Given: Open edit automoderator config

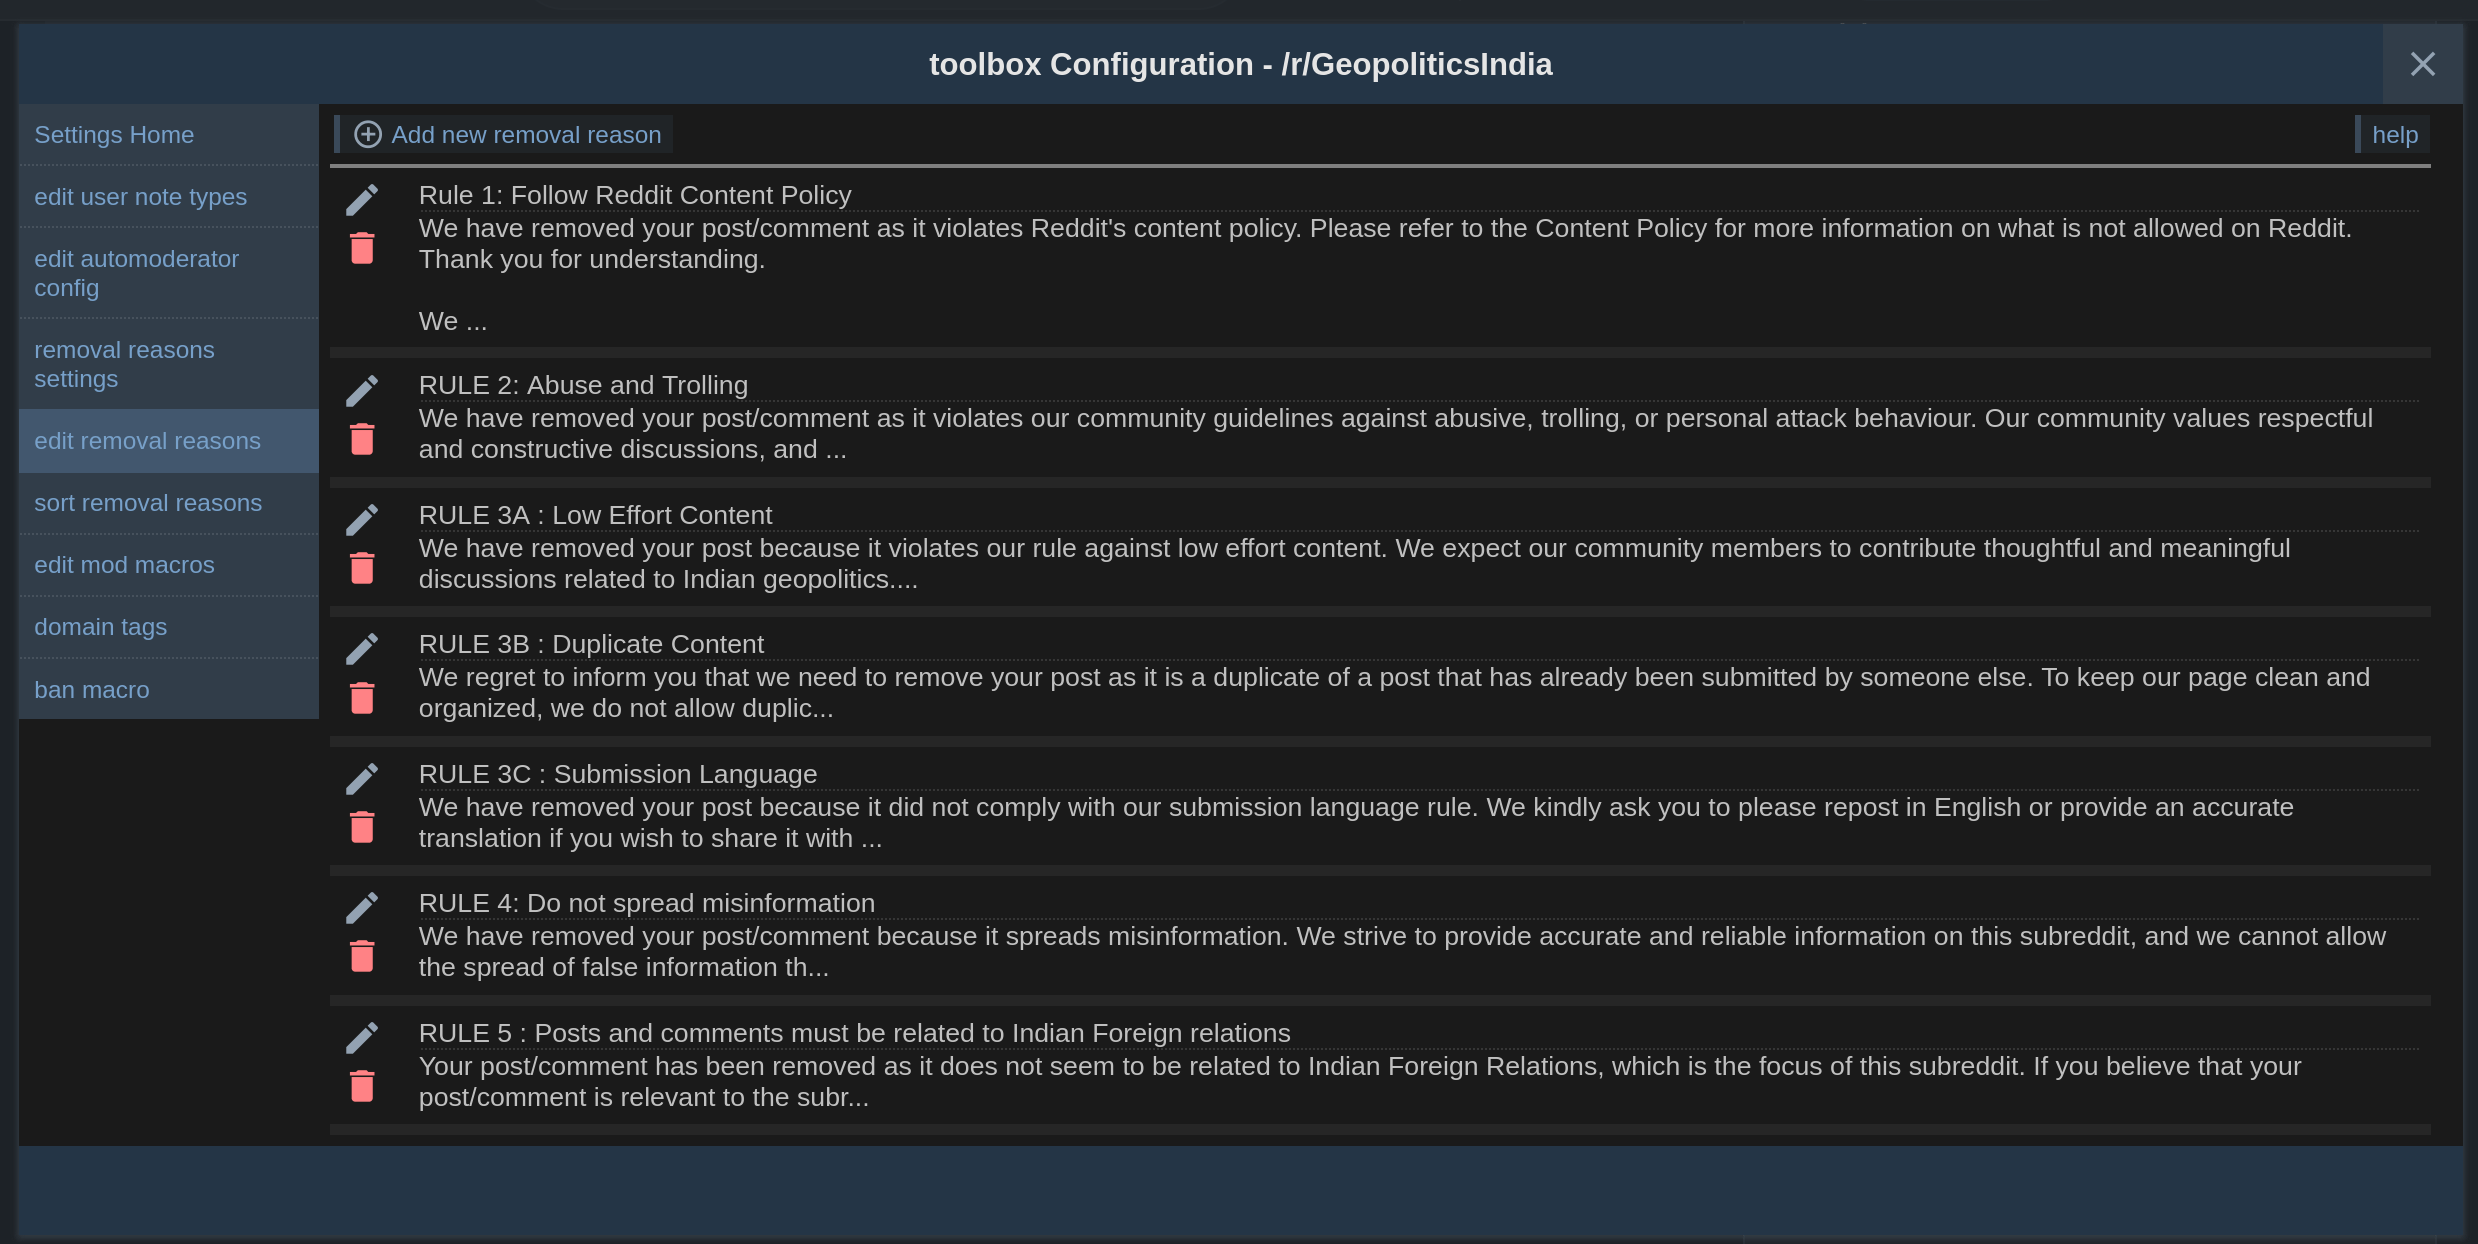Looking at the screenshot, I should coord(137,273).
